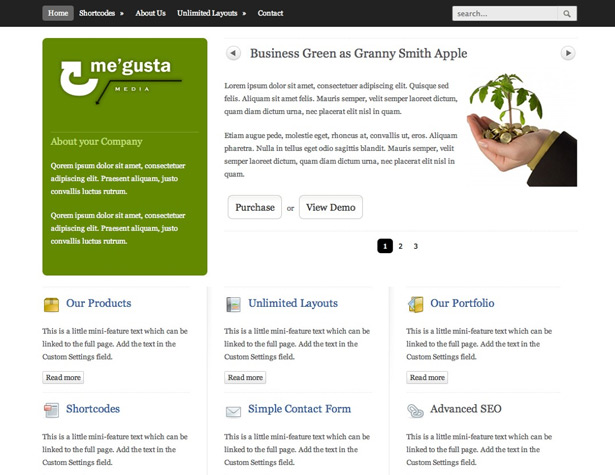Open the Shortcodes heading link

pos(93,409)
